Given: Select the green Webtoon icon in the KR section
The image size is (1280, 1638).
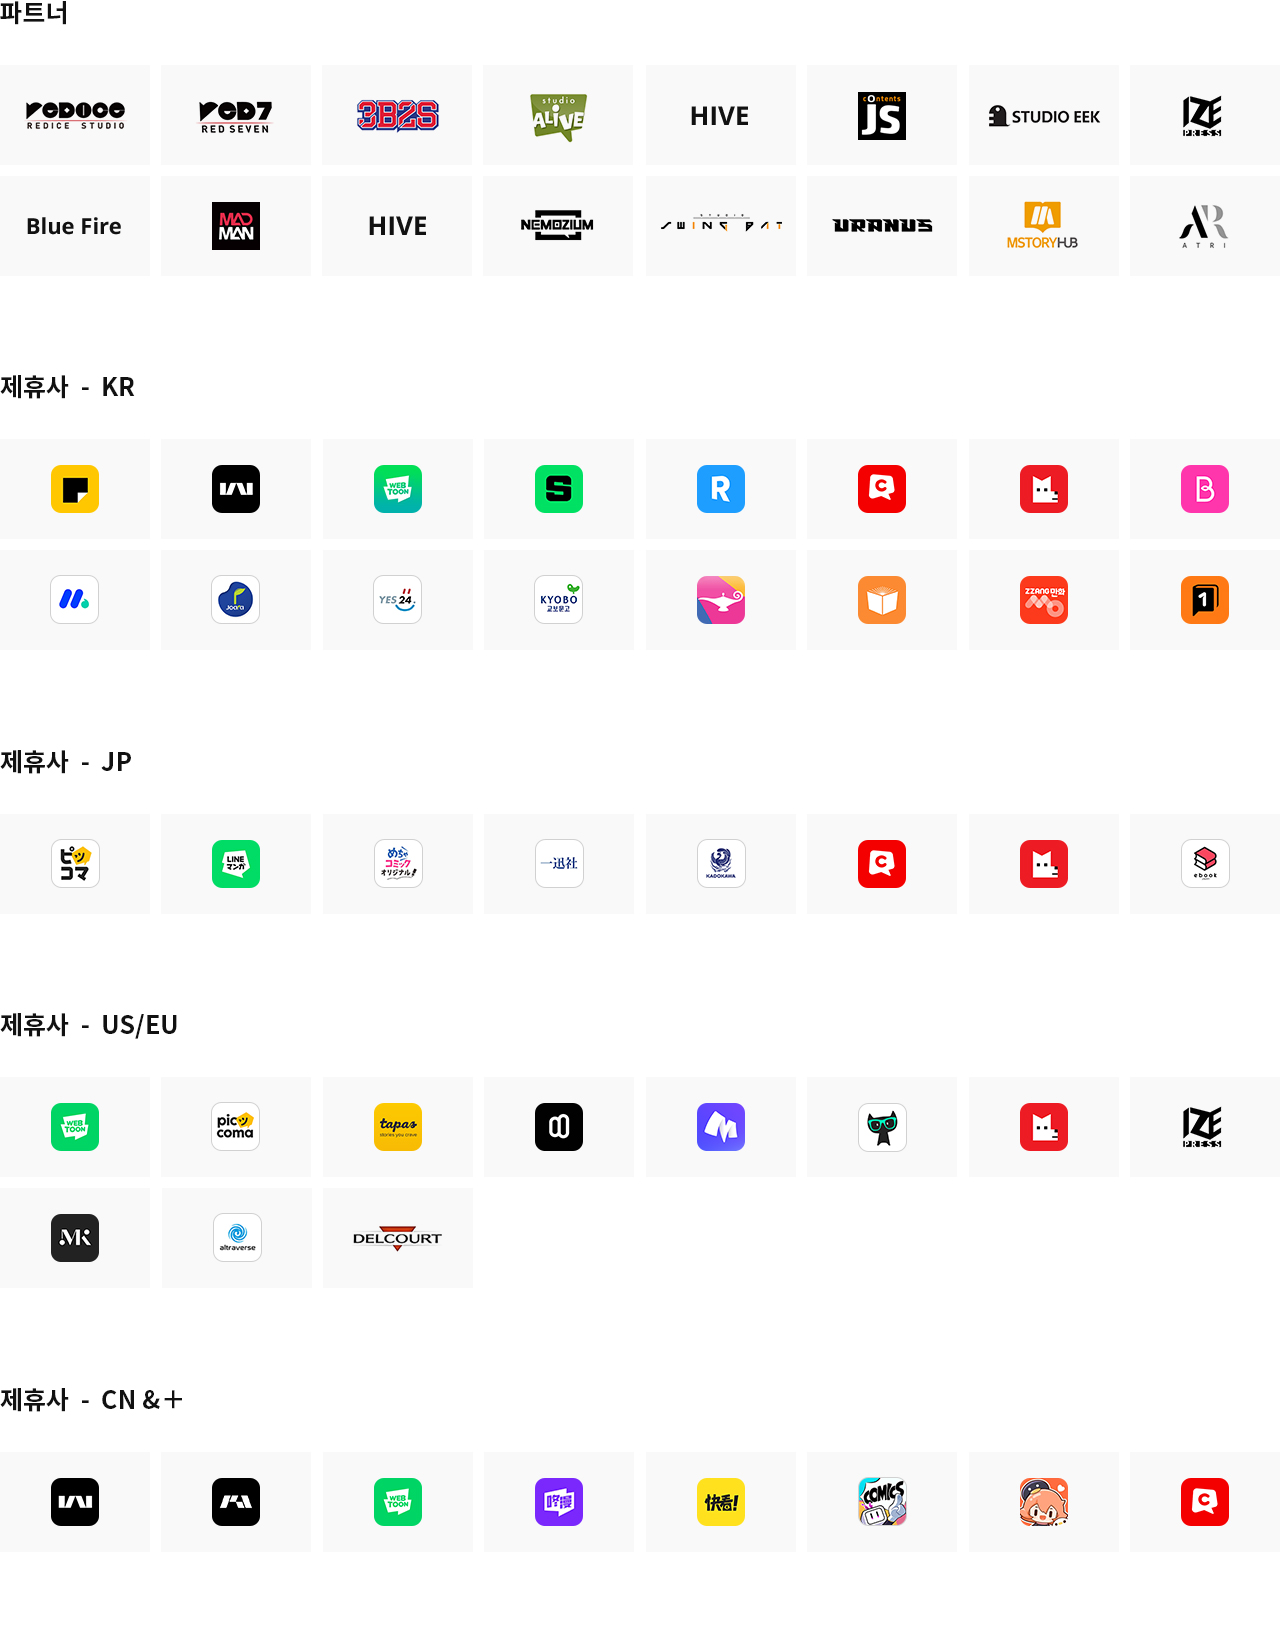Looking at the screenshot, I should (398, 489).
